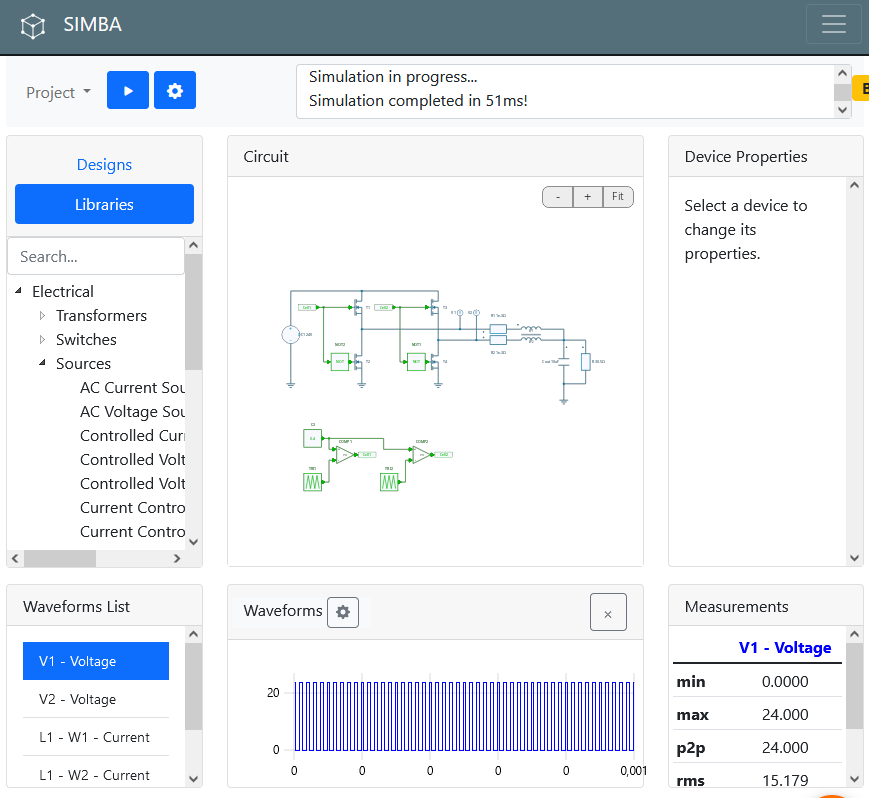Select the NOT2 gate block
Image resolution: width=869 pixels, height=798 pixels.
tap(340, 362)
